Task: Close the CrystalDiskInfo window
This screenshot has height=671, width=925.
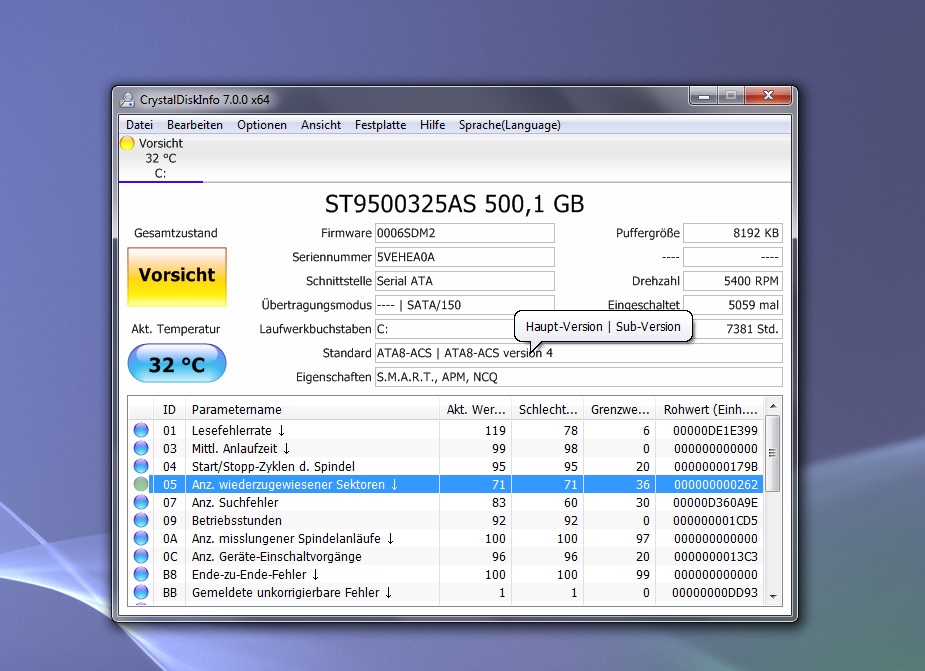Action: [x=767, y=96]
